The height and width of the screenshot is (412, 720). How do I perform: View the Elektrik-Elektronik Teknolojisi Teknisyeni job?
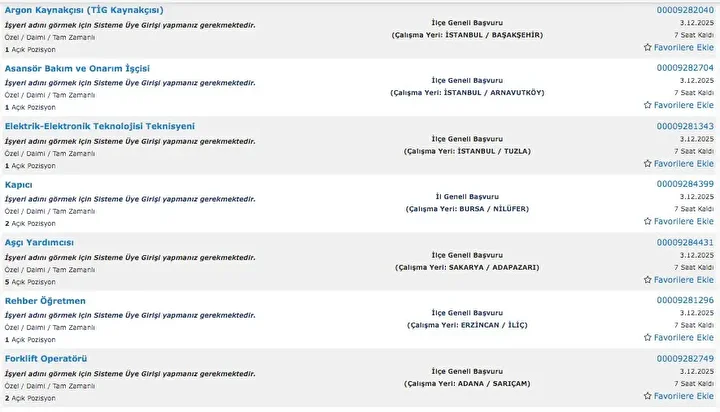(100, 126)
